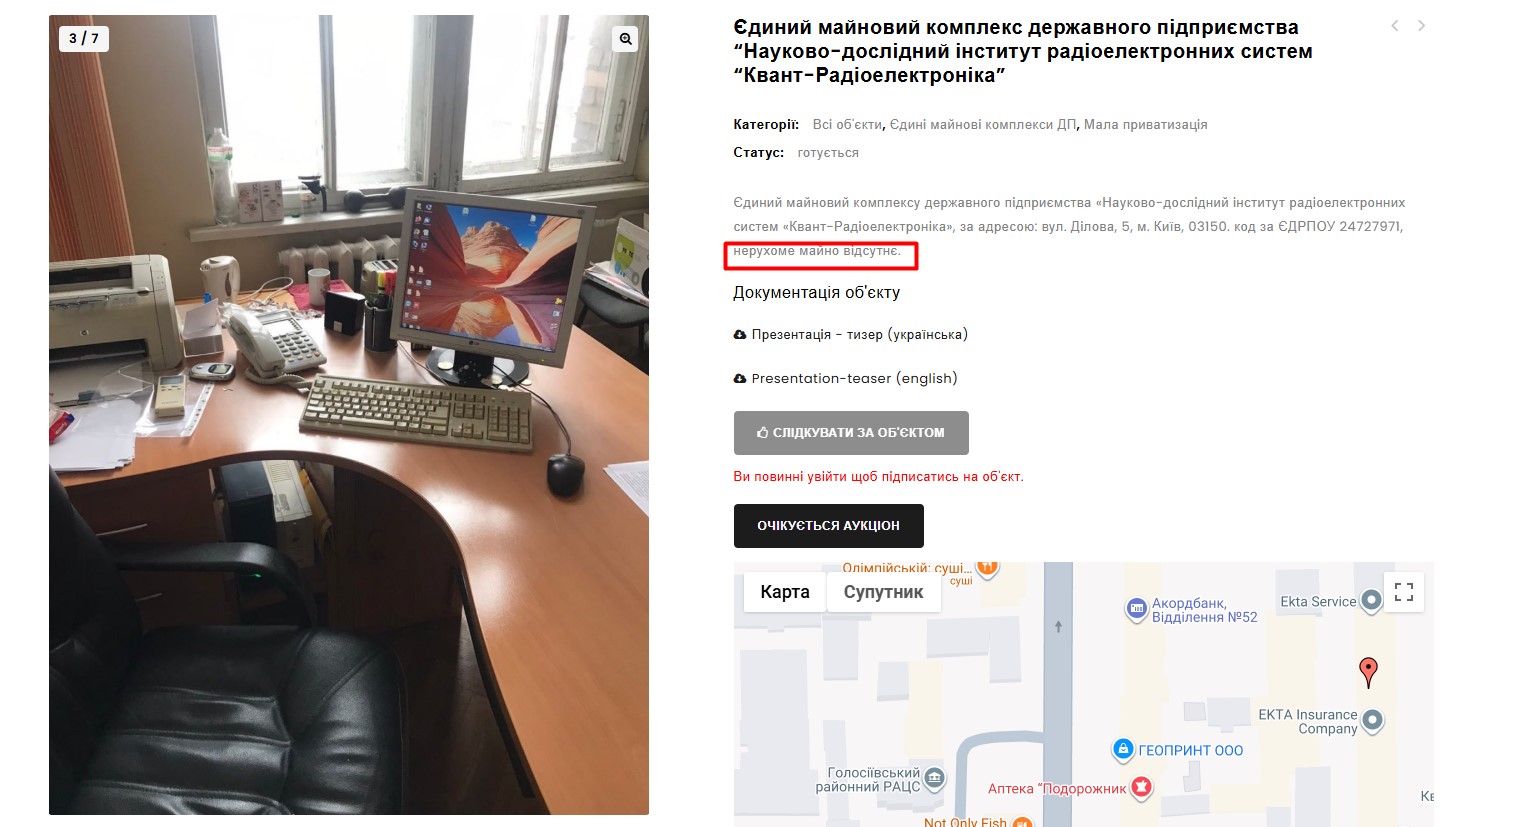Click ОЧІКУЄТЬСЯ АУКЦІОН button
This screenshot has width=1519, height=827.
pyautogui.click(x=828, y=526)
